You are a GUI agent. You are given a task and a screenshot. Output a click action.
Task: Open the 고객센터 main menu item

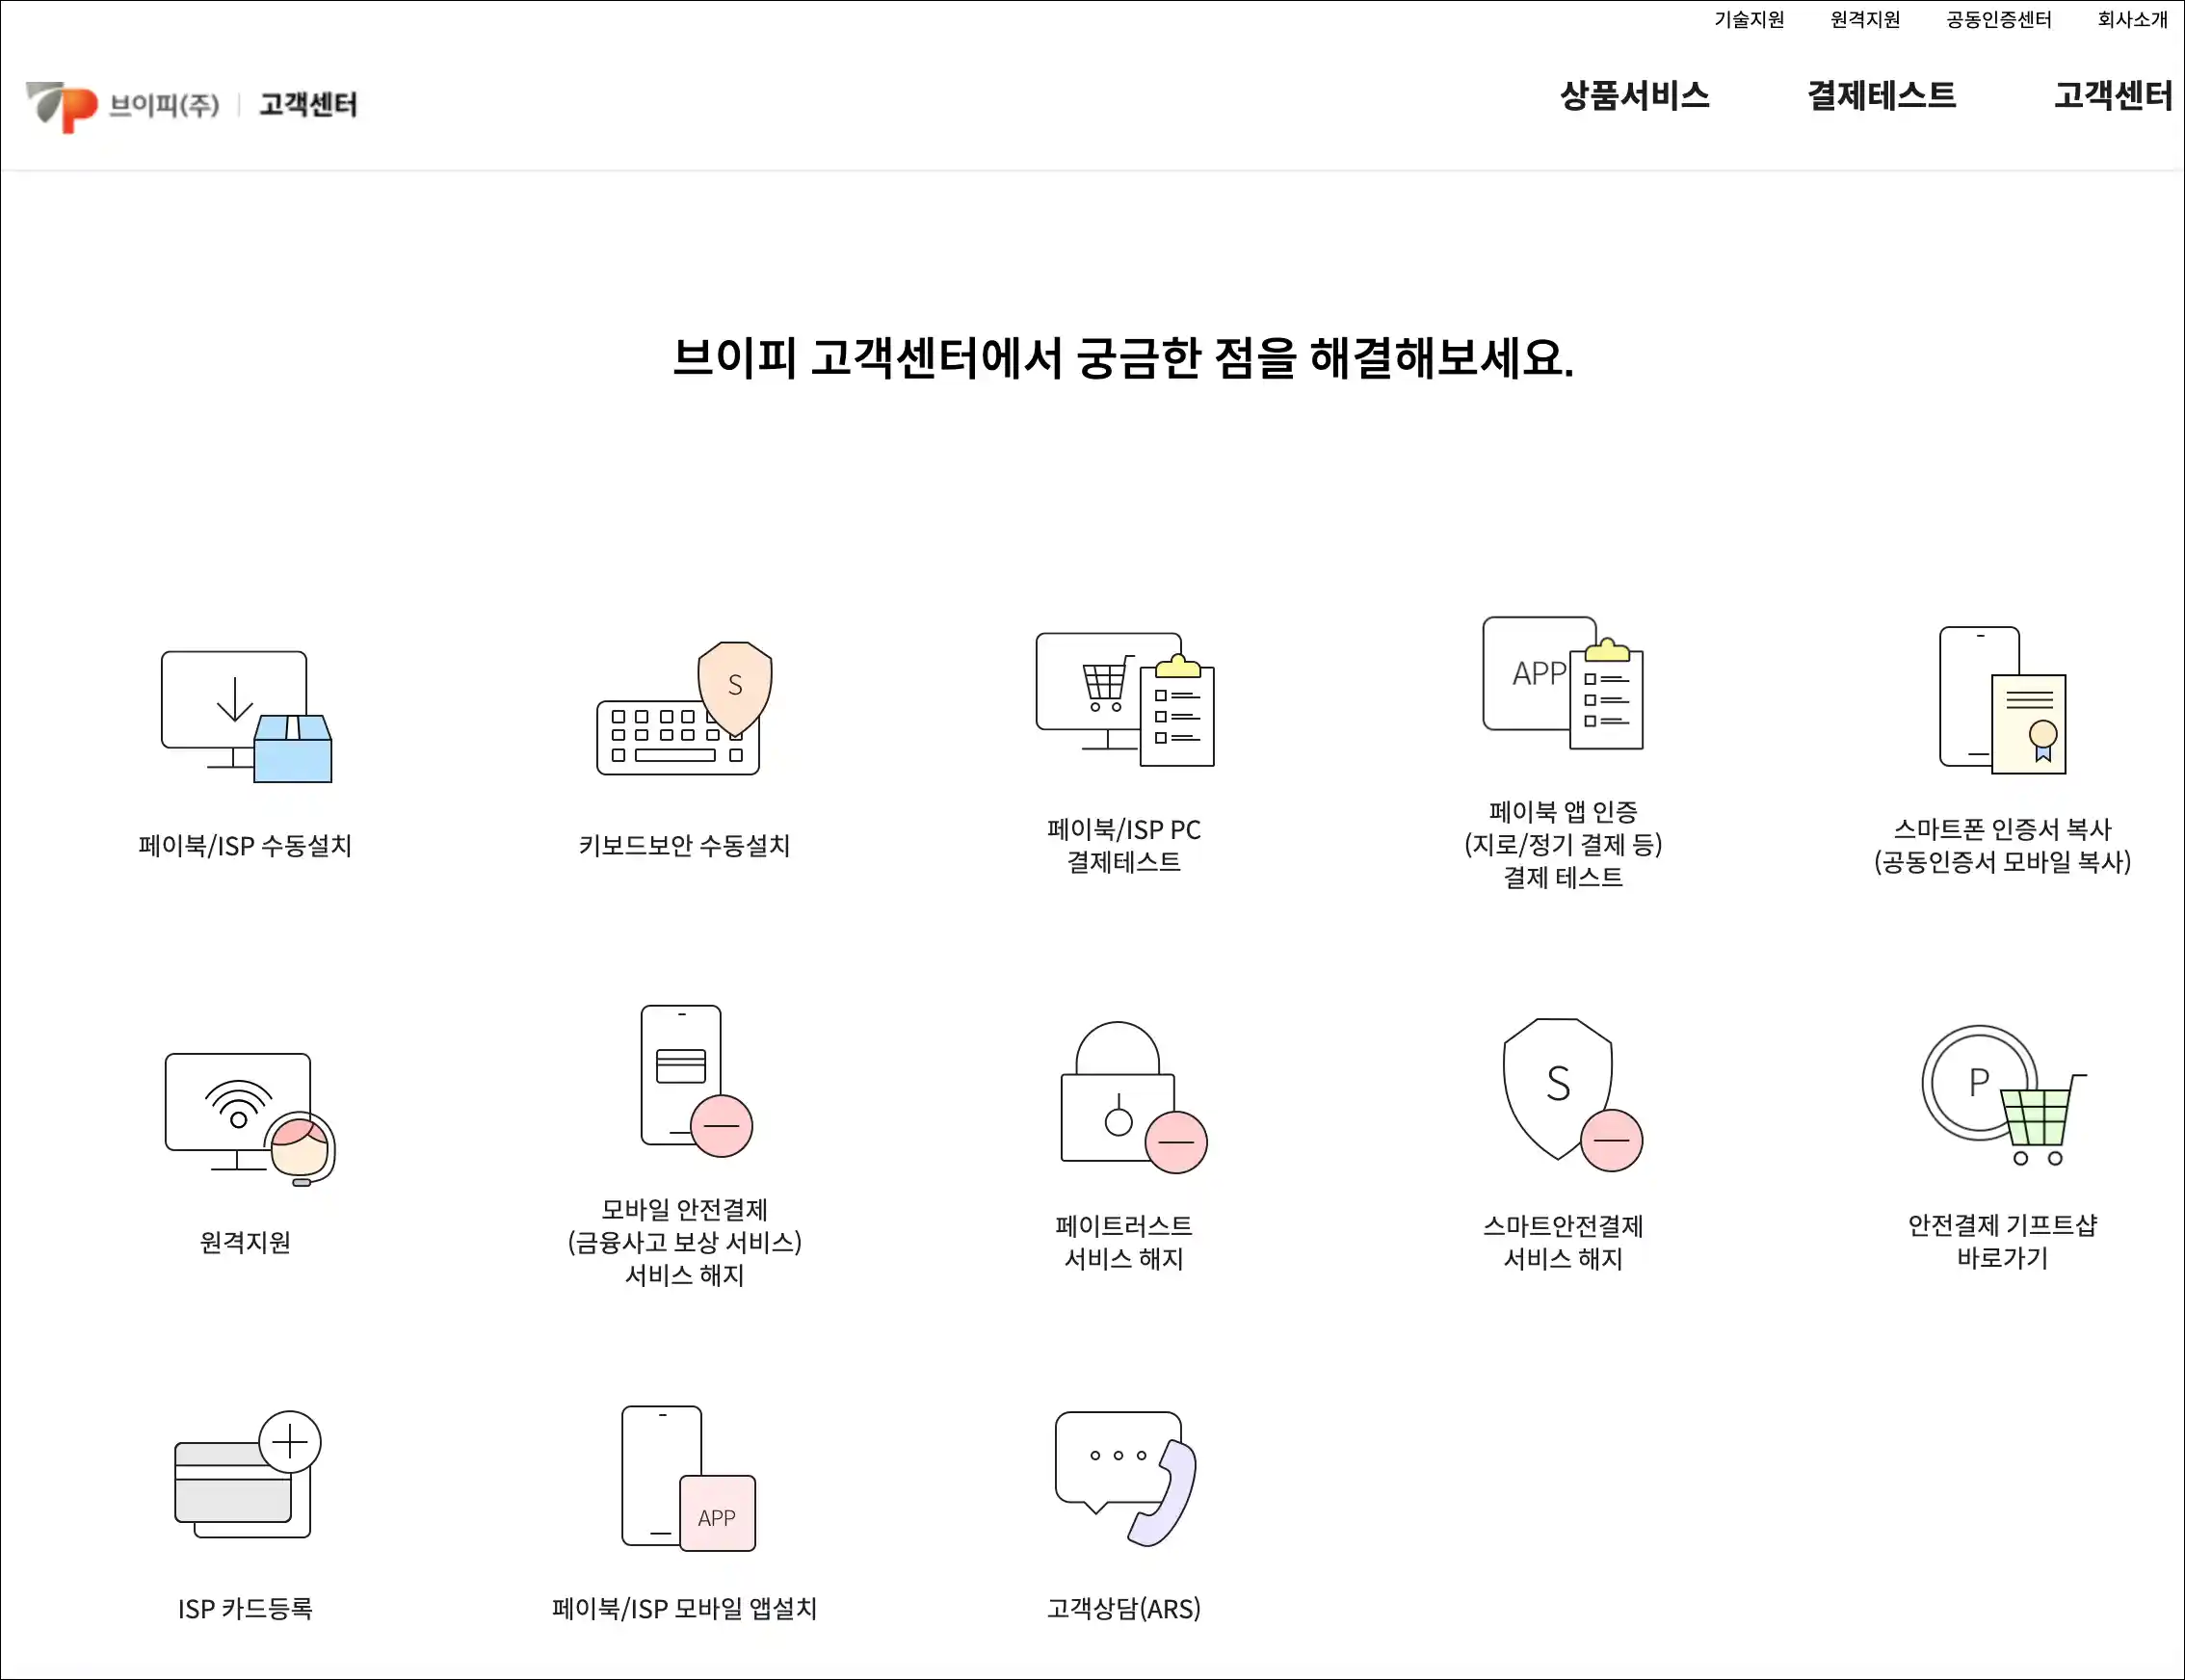coord(2112,96)
